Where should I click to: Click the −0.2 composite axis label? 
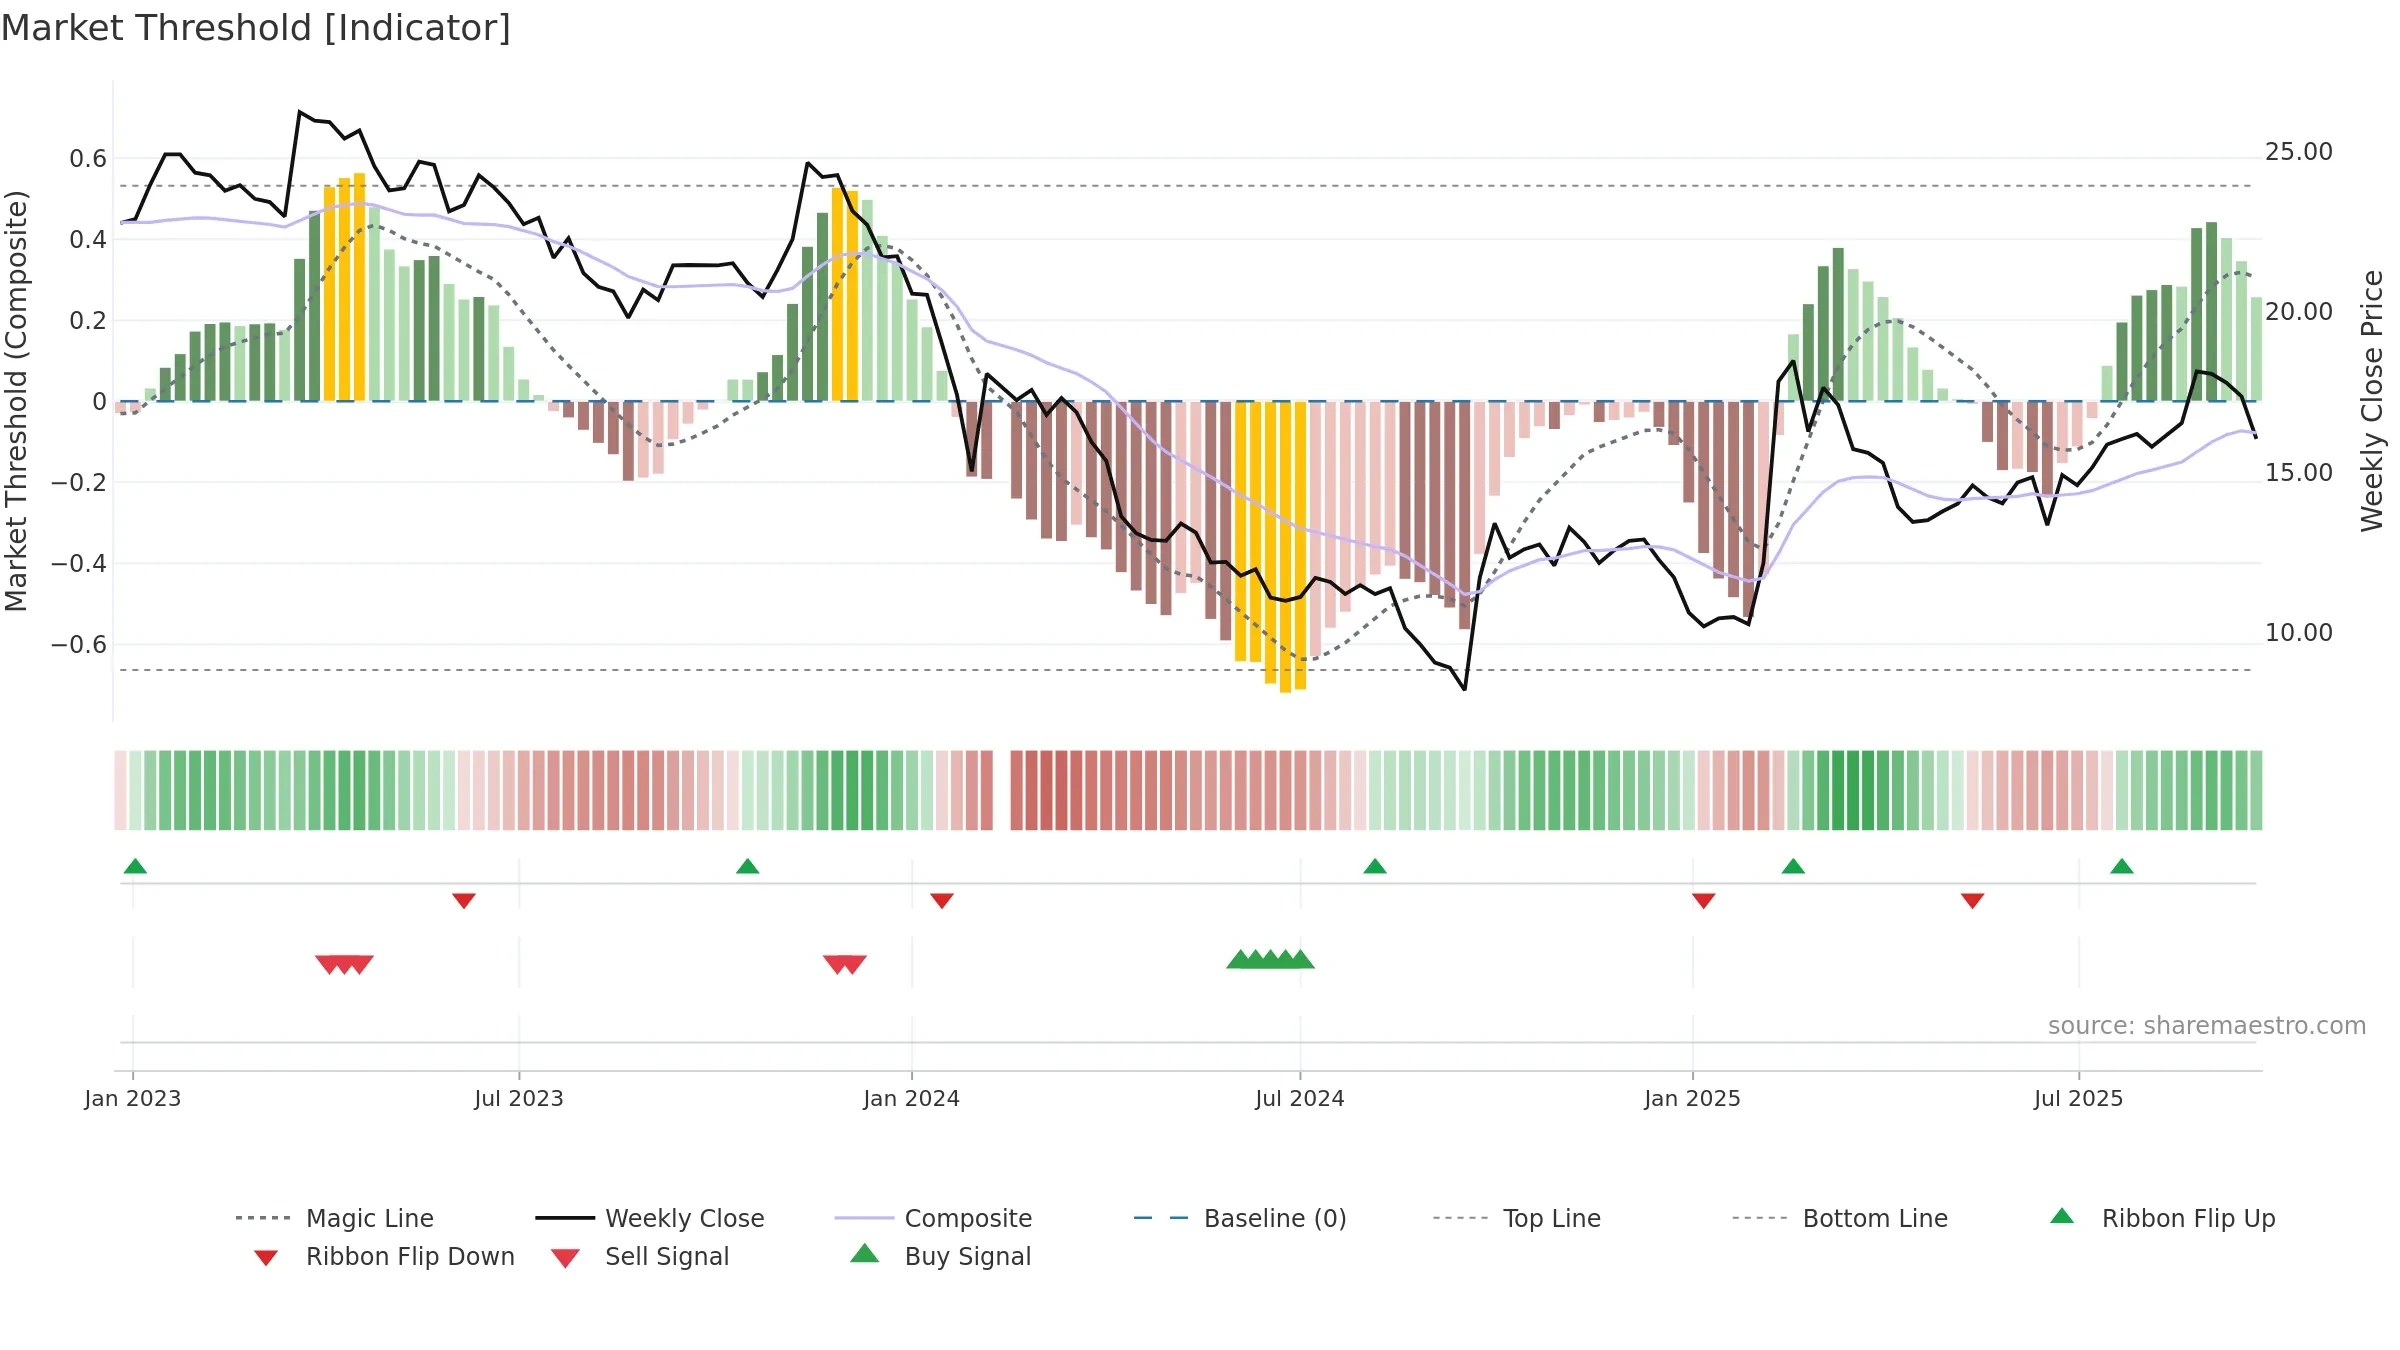(x=79, y=483)
